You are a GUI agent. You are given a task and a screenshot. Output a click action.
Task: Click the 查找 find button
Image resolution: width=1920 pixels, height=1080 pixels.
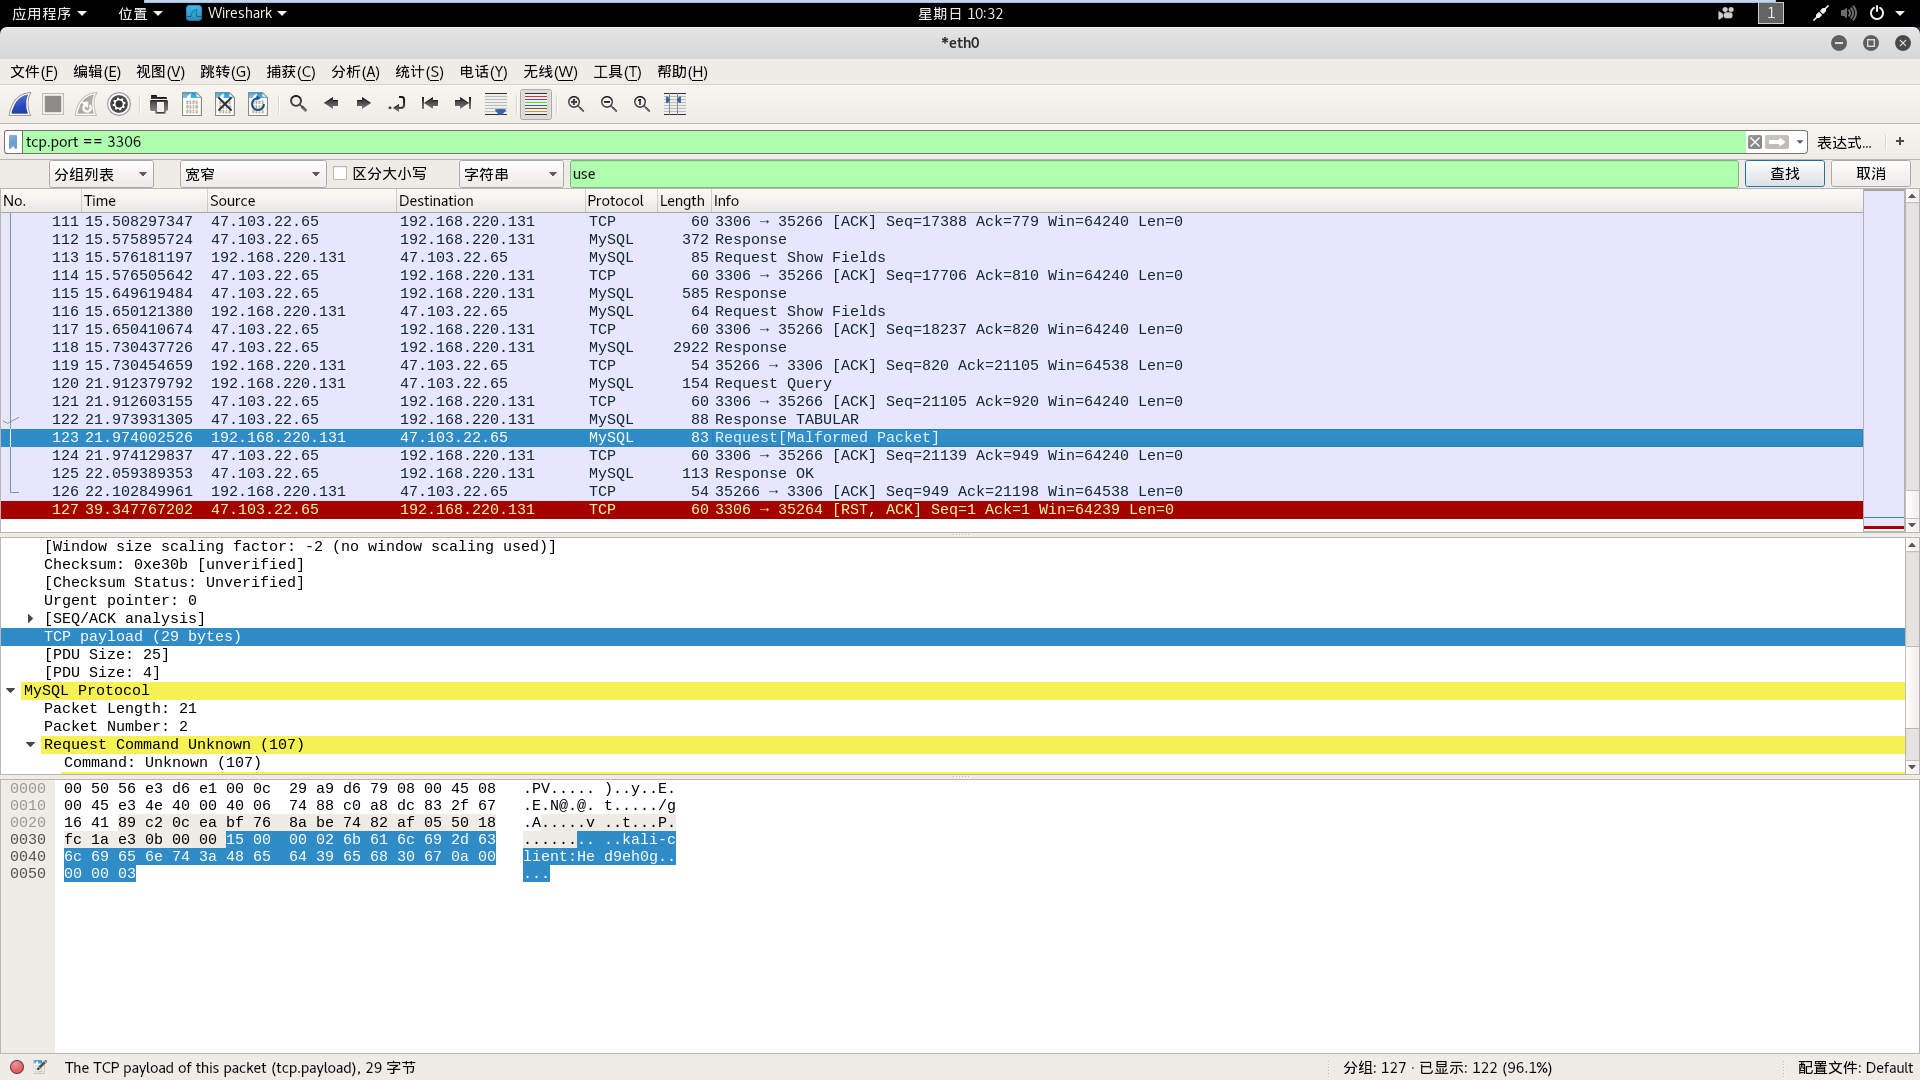[x=1784, y=174]
